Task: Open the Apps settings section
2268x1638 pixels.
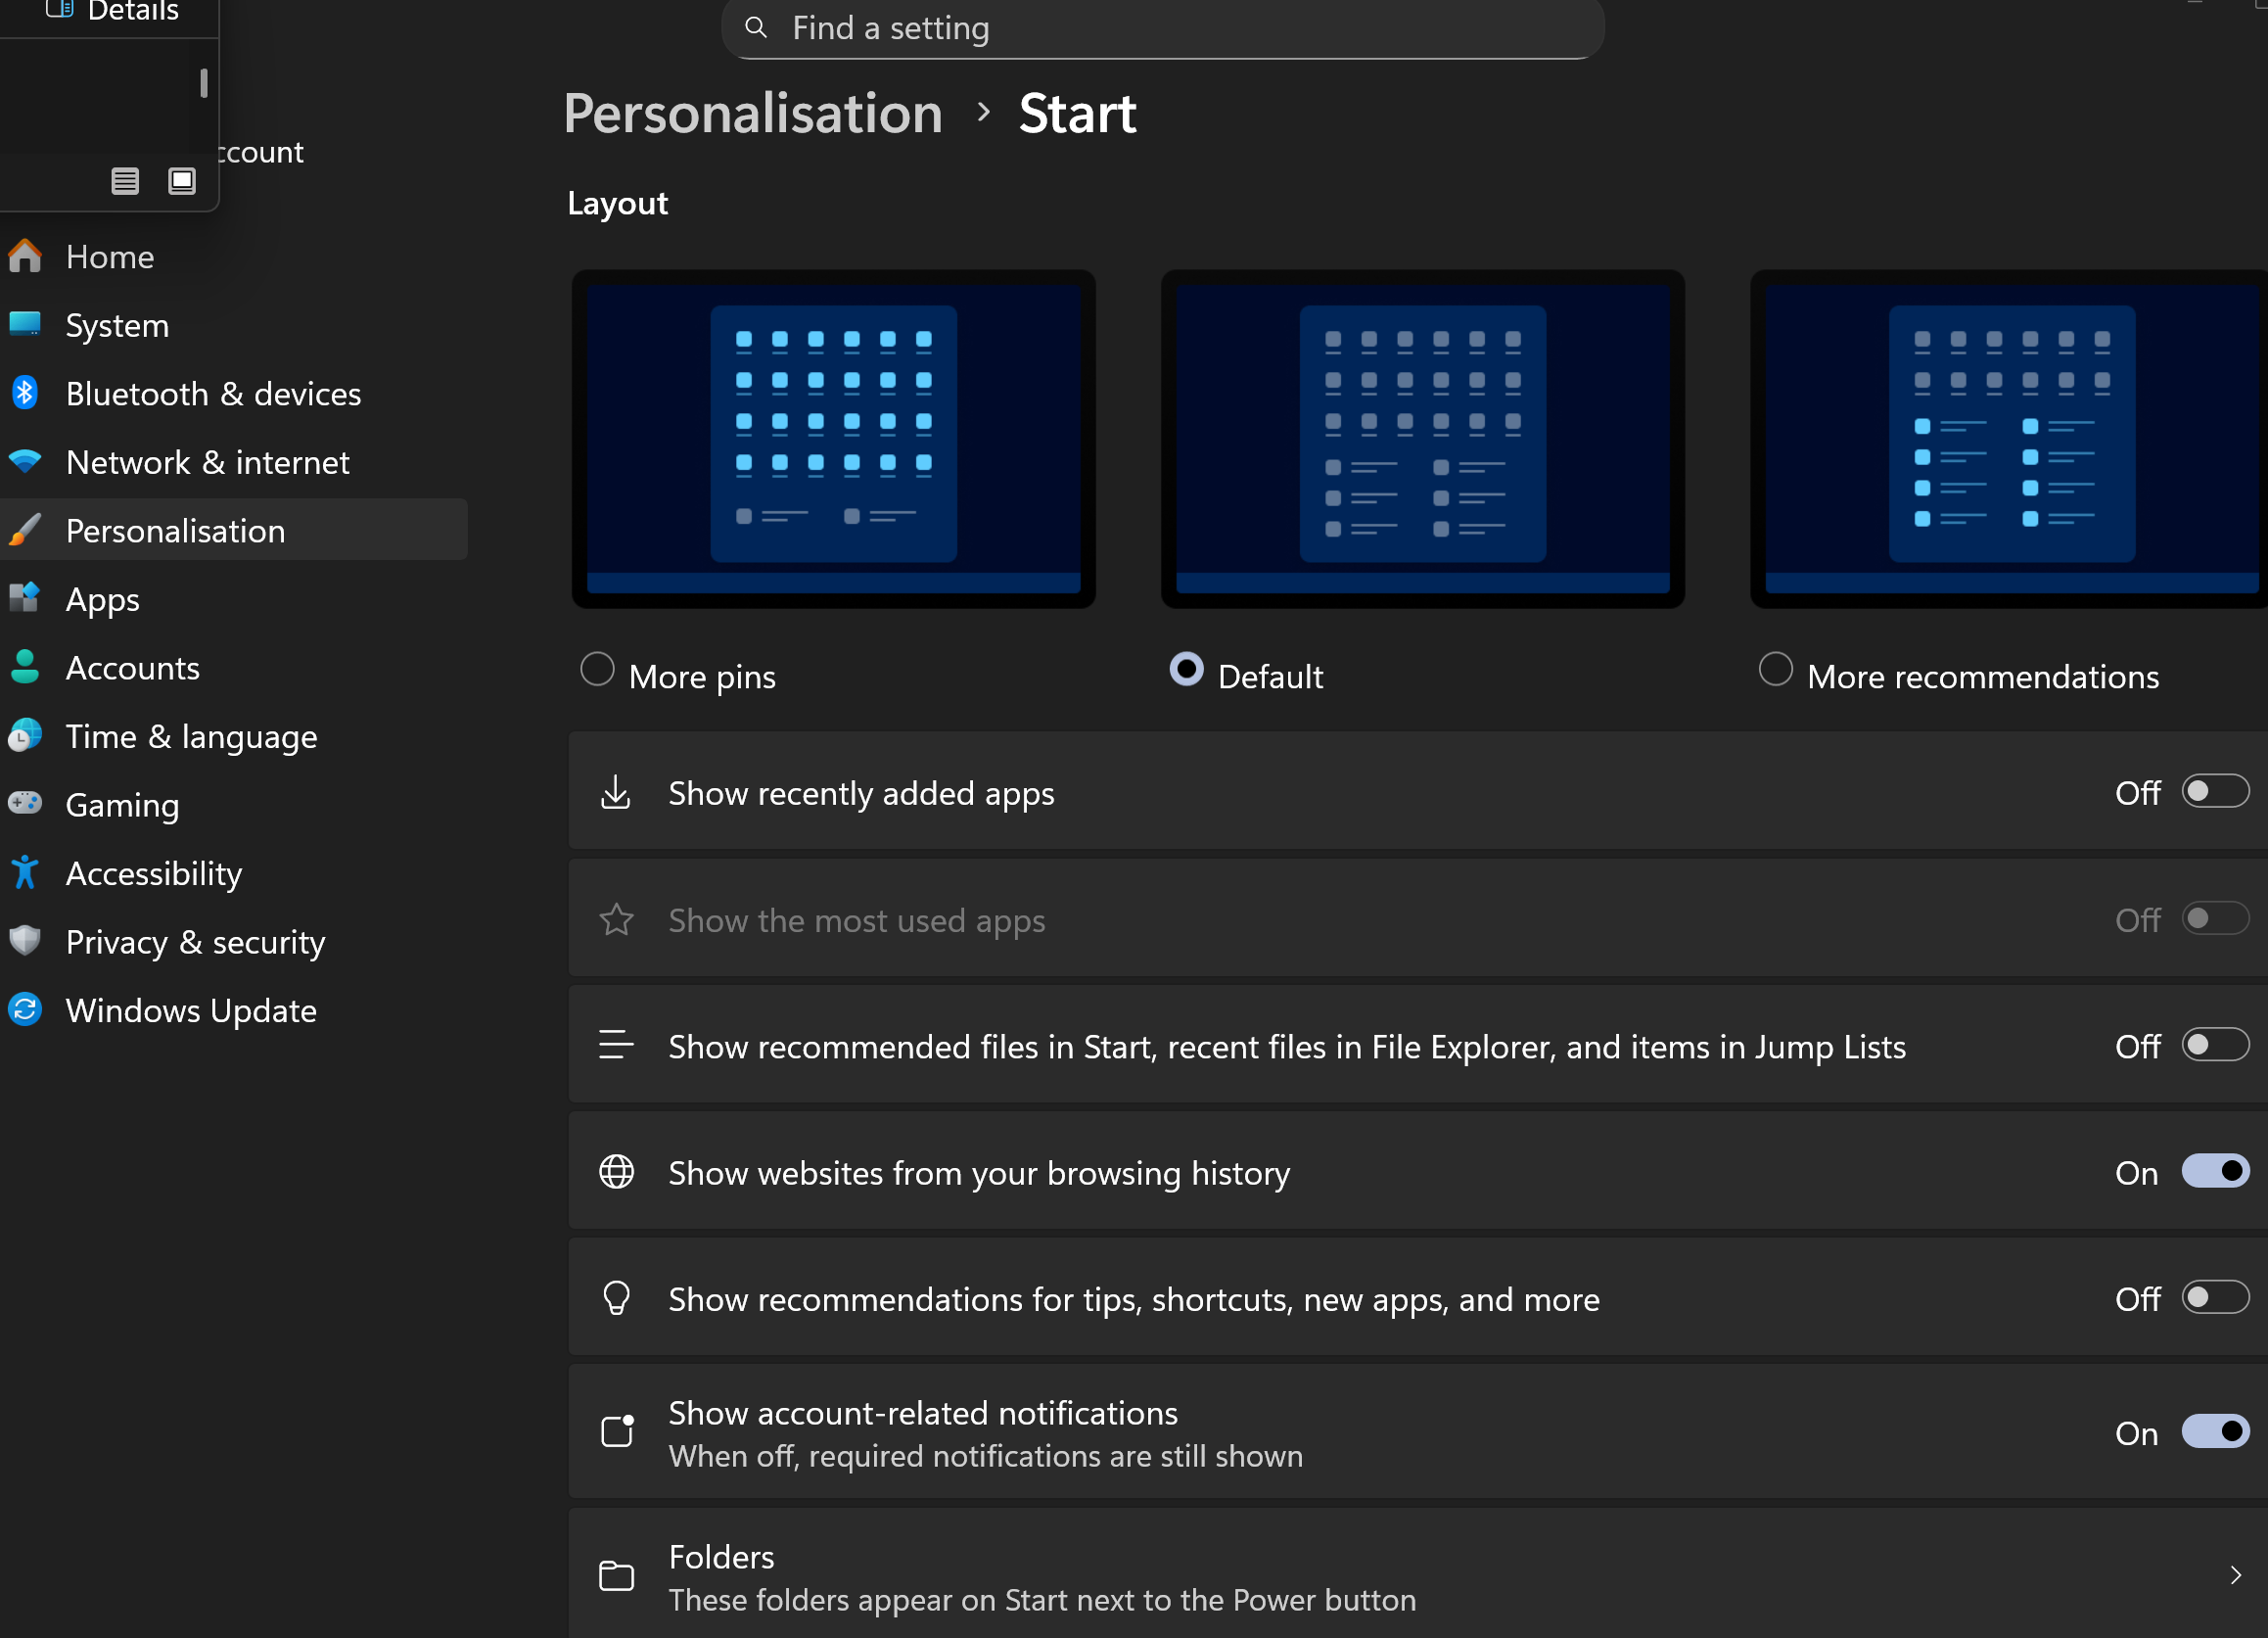Action: point(102,599)
